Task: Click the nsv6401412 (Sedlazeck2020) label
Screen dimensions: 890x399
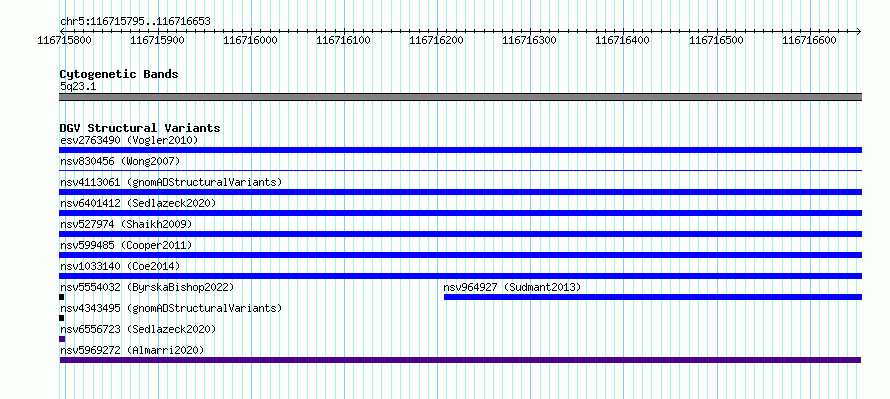Action: pyautogui.click(x=138, y=203)
